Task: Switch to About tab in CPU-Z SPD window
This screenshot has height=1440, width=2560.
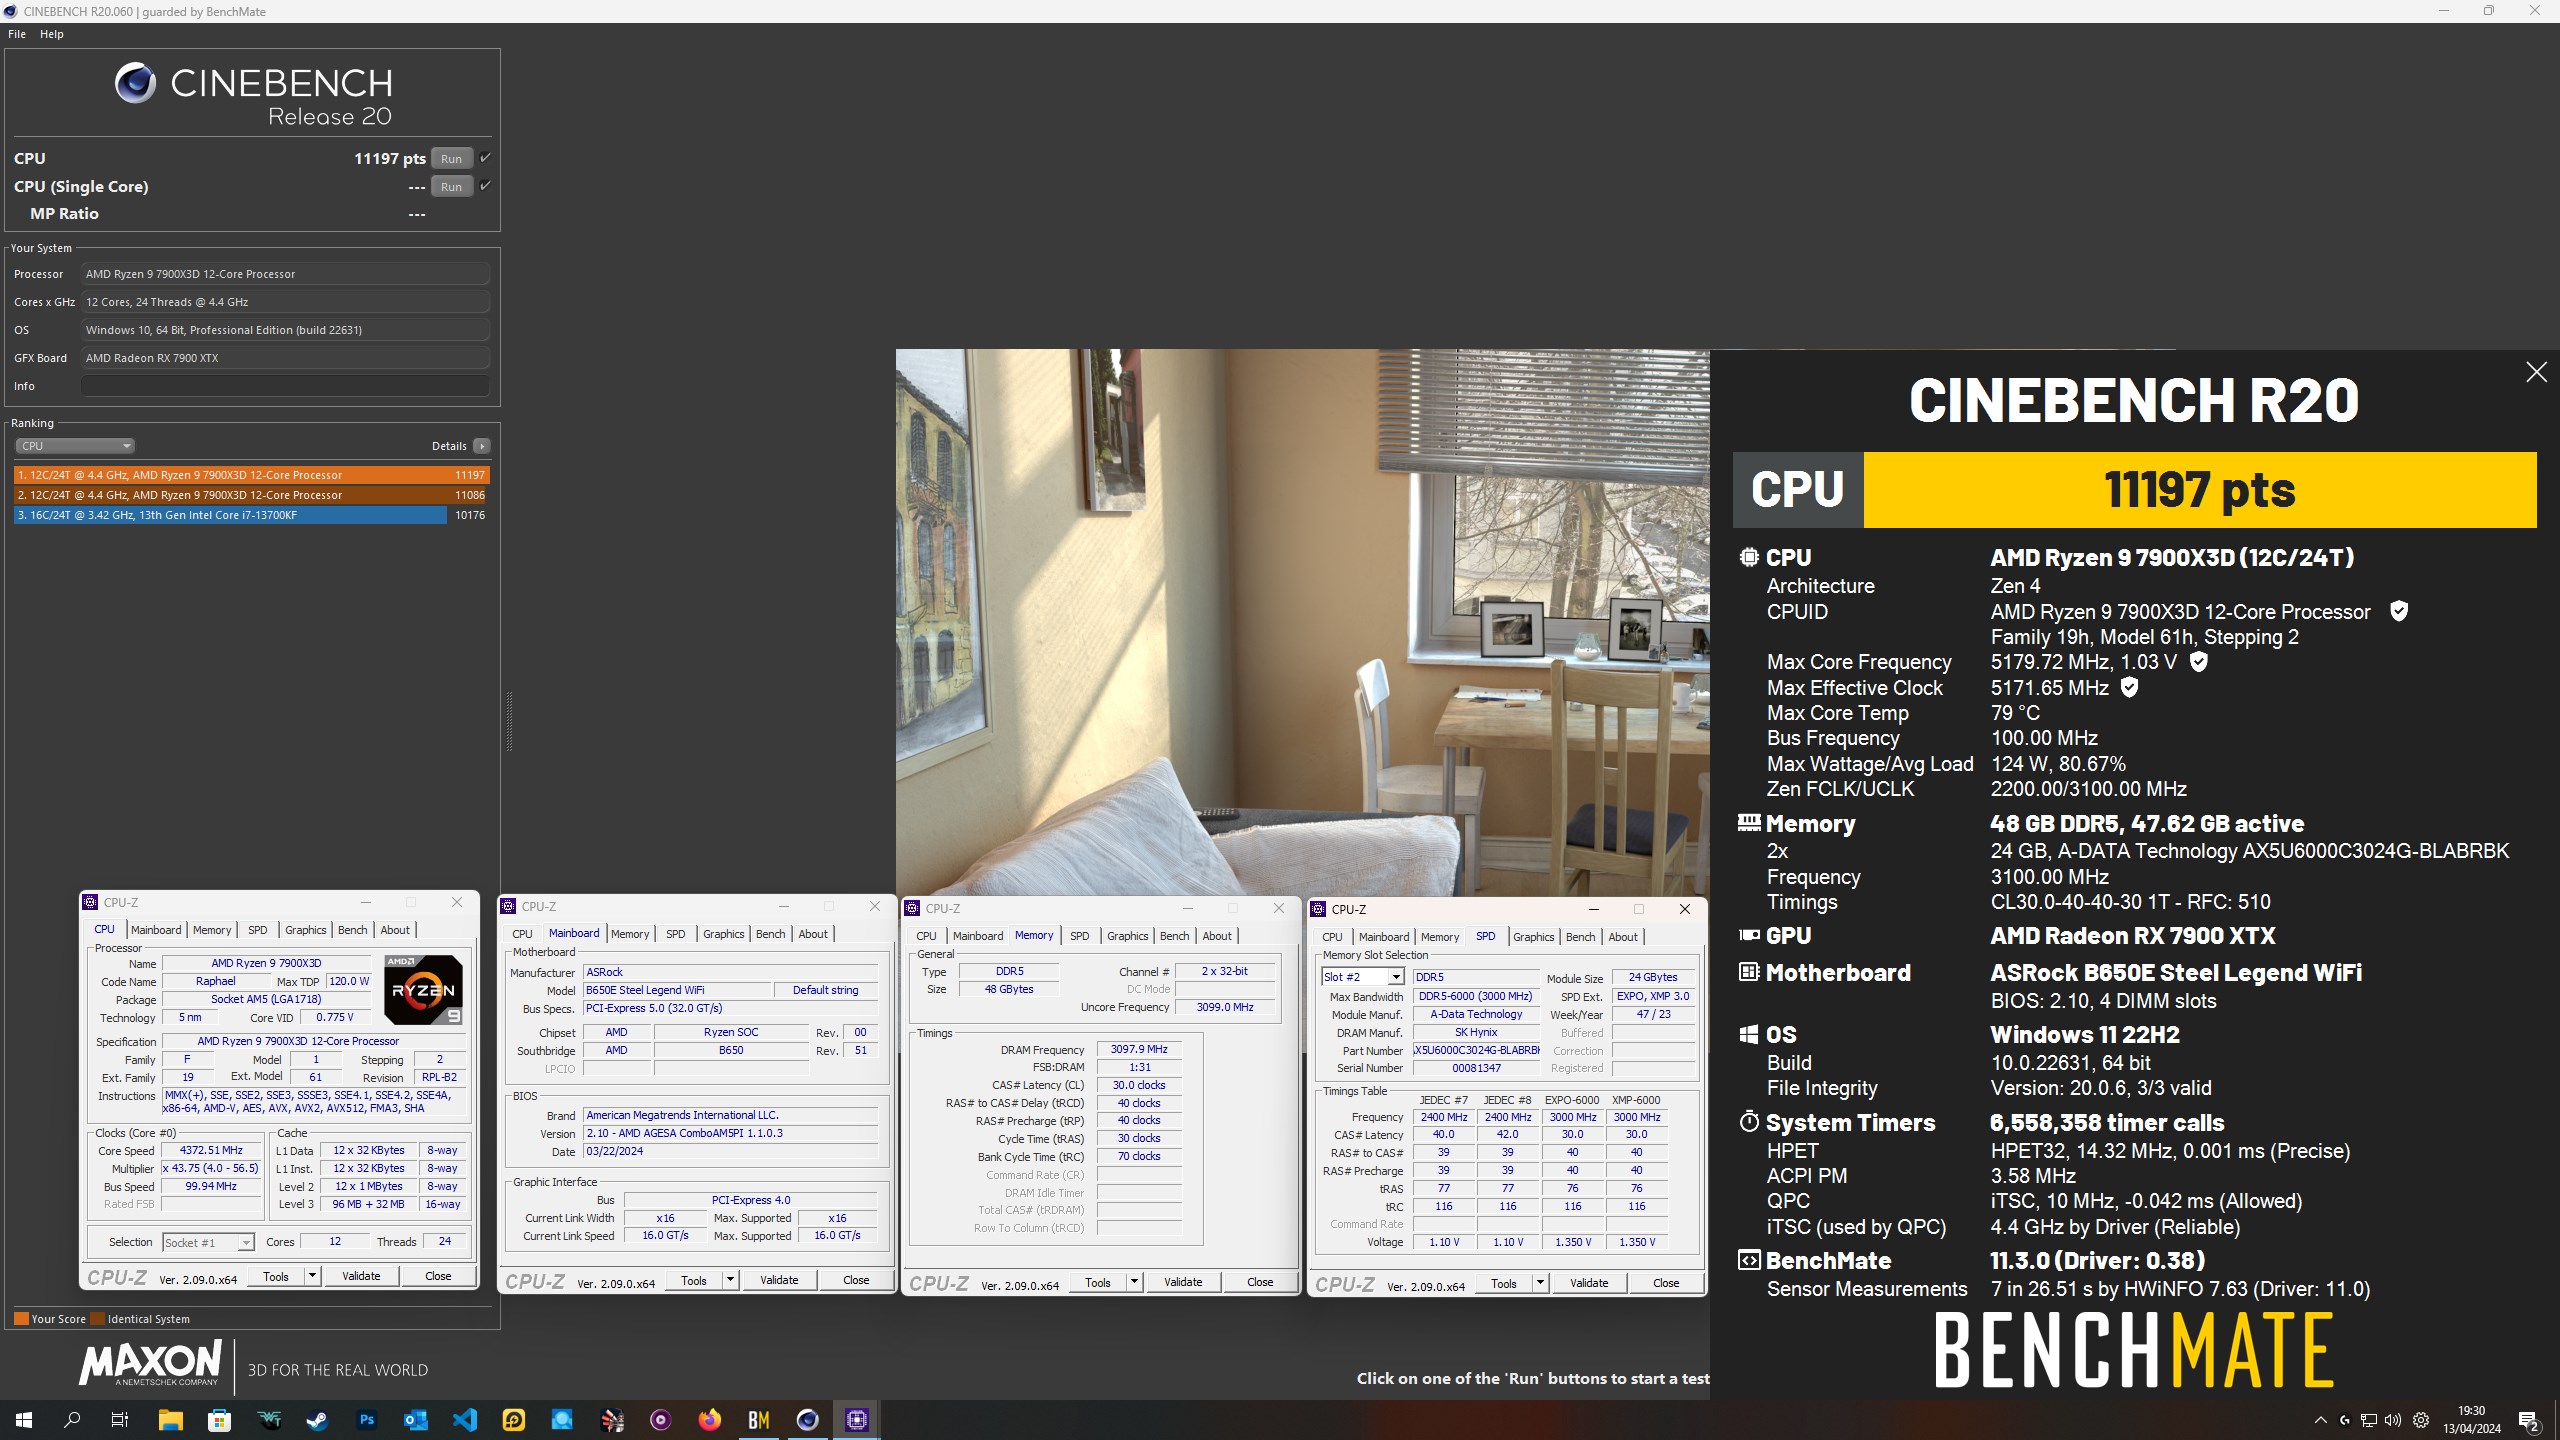Action: point(1622,937)
